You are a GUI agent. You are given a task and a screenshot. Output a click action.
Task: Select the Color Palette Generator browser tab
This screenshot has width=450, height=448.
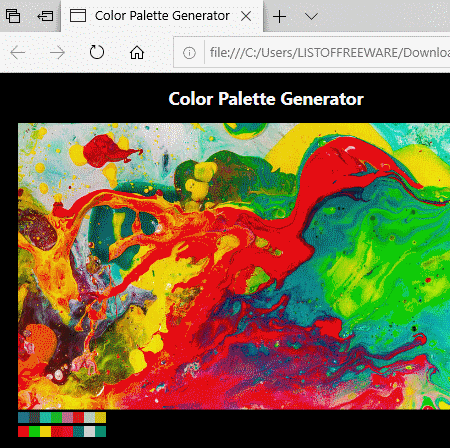coord(162,16)
